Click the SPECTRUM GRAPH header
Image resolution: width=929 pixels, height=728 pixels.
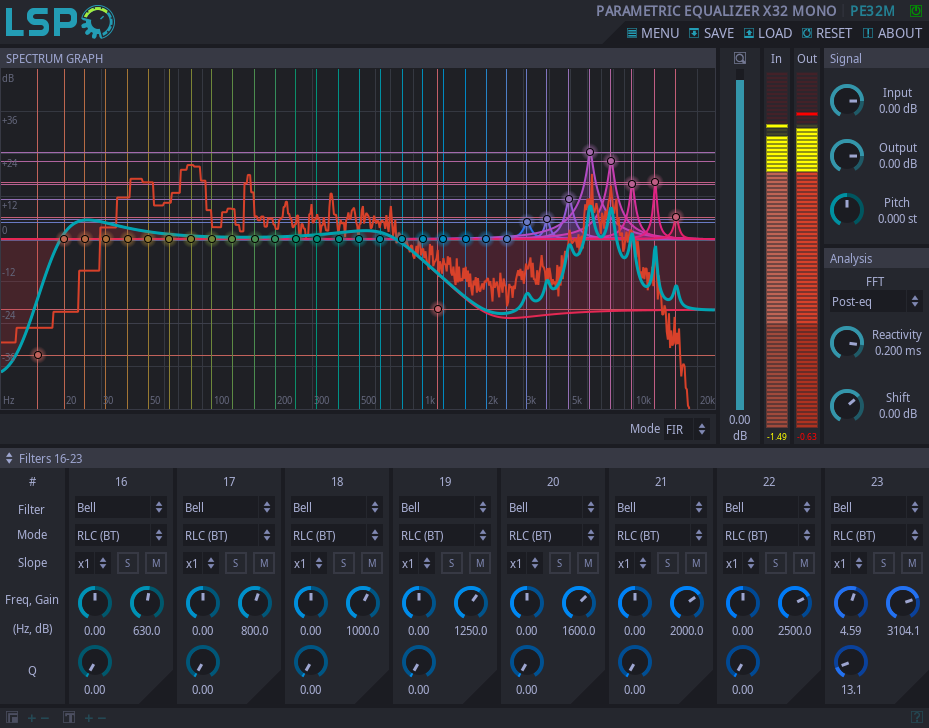(x=55, y=58)
